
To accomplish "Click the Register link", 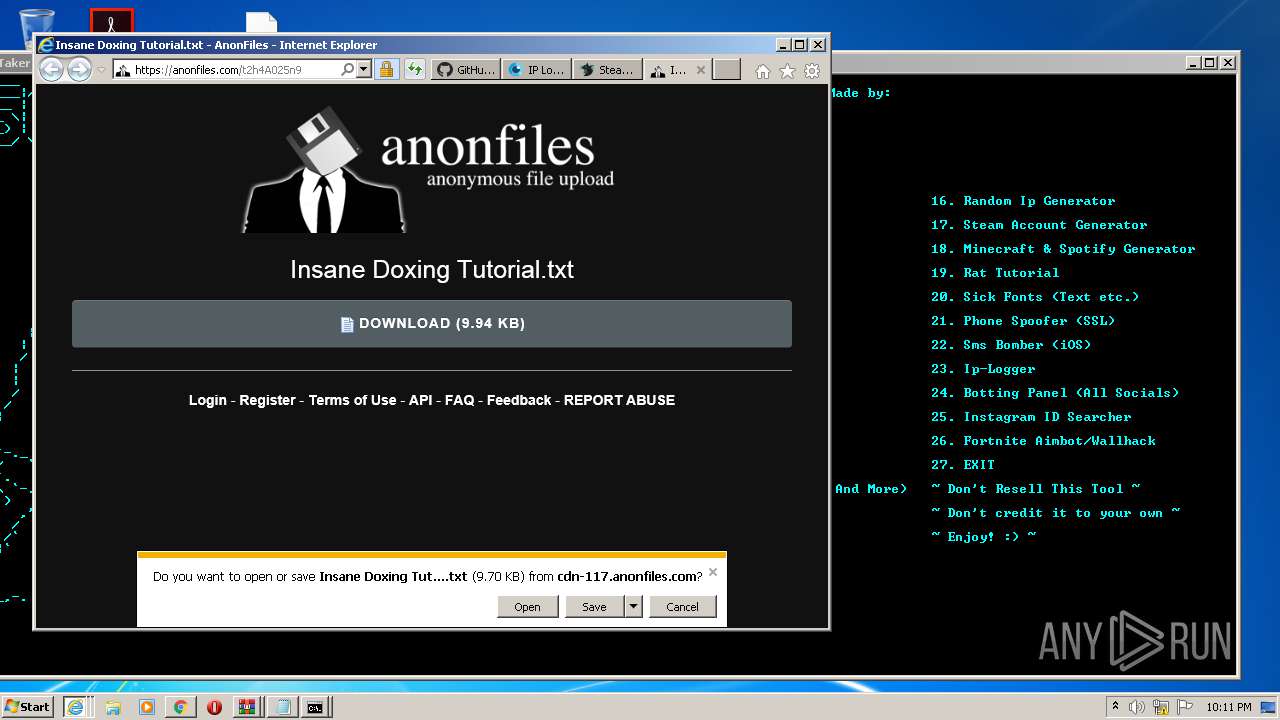I will [x=267, y=400].
